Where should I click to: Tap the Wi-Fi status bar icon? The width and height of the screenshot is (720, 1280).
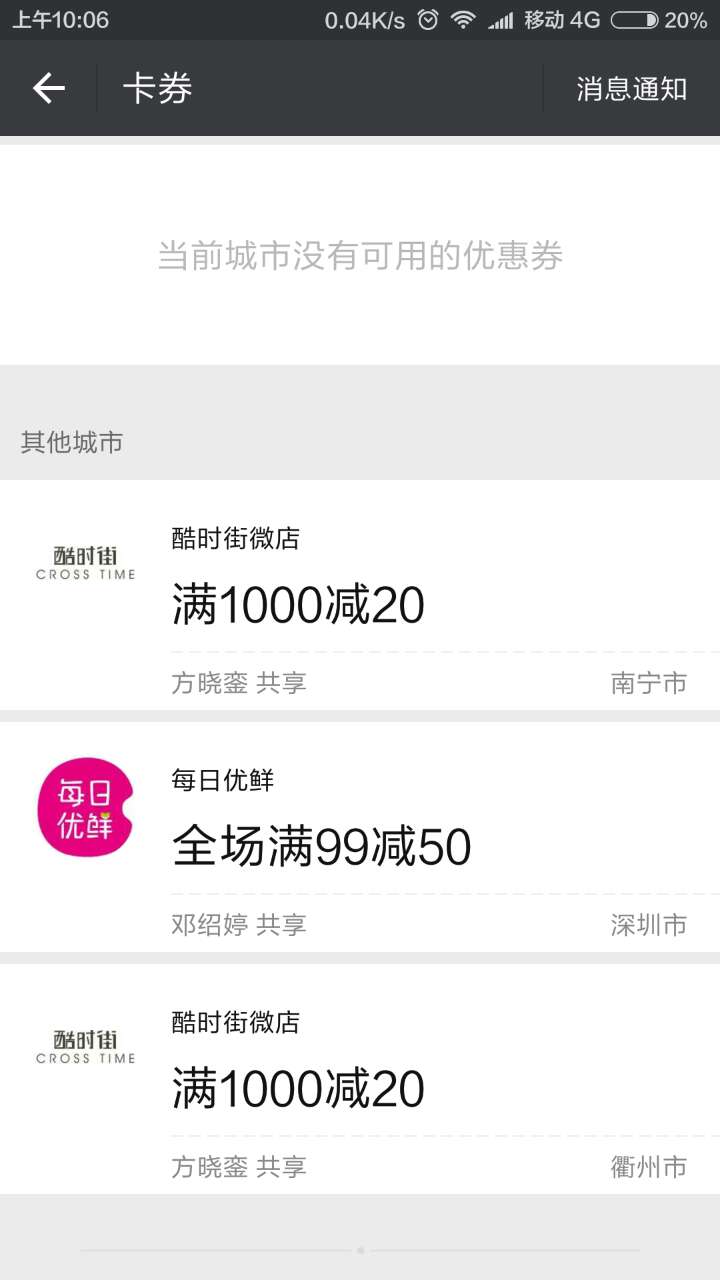(462, 20)
